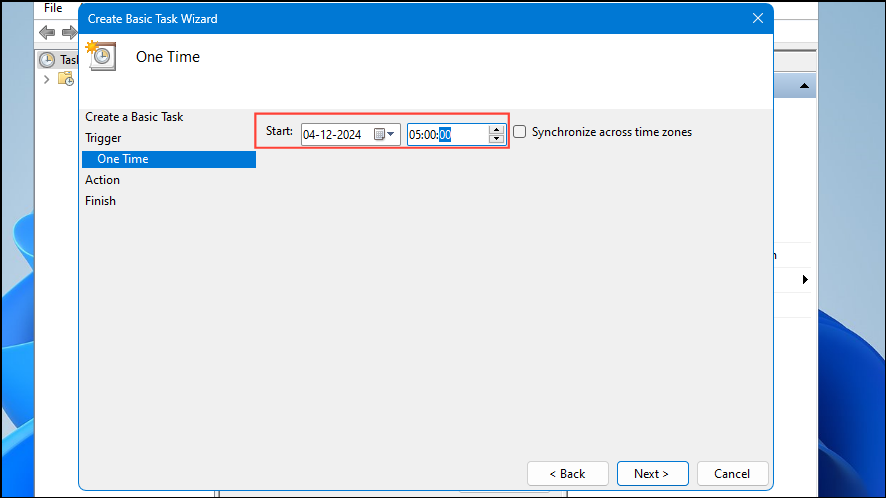
Task: Cancel the Create Basic Task Wizard
Action: [732, 473]
